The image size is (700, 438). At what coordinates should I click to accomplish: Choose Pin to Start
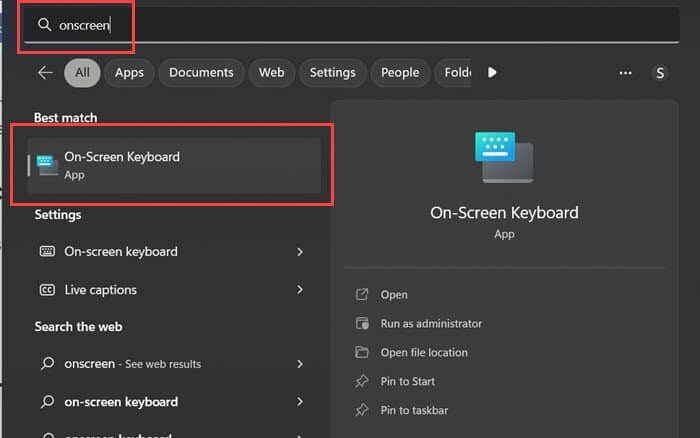[408, 381]
